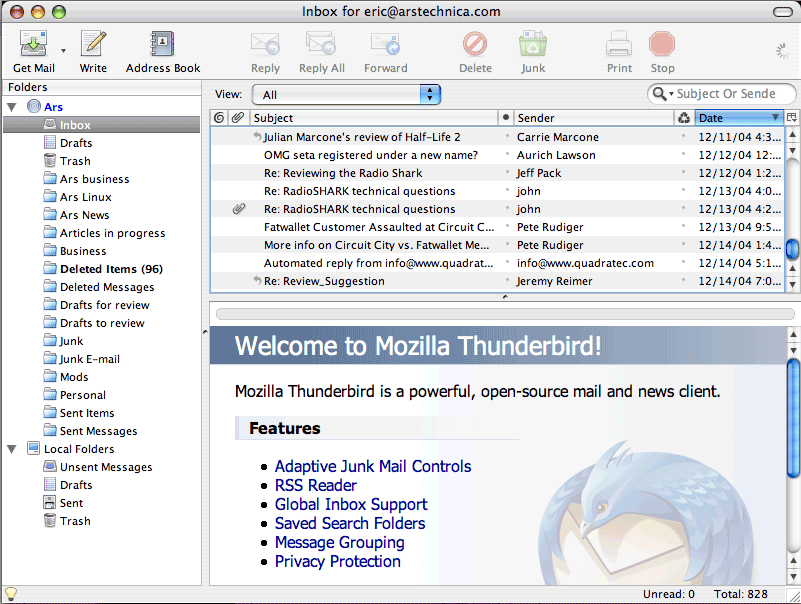Open the Adaptive Junk Mail Controls link
801x604 pixels.
(x=373, y=466)
